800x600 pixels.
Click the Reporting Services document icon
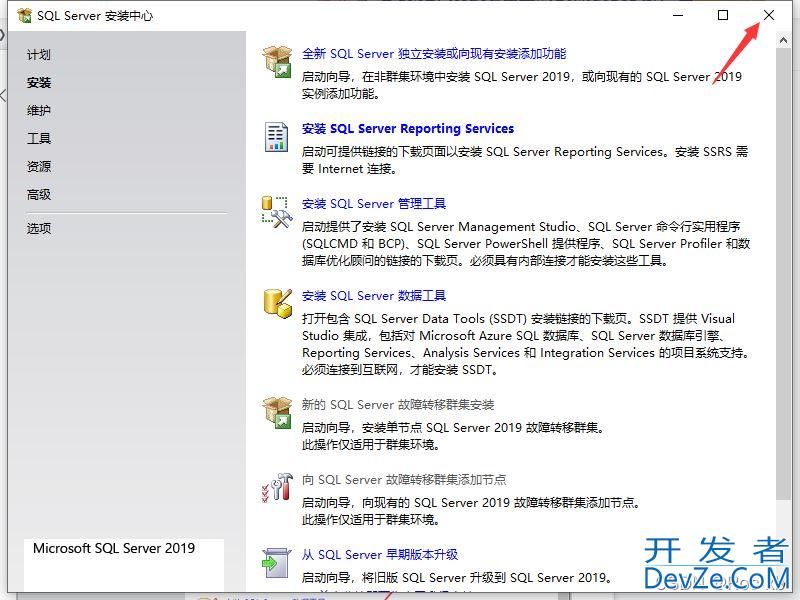pyautogui.click(x=277, y=137)
